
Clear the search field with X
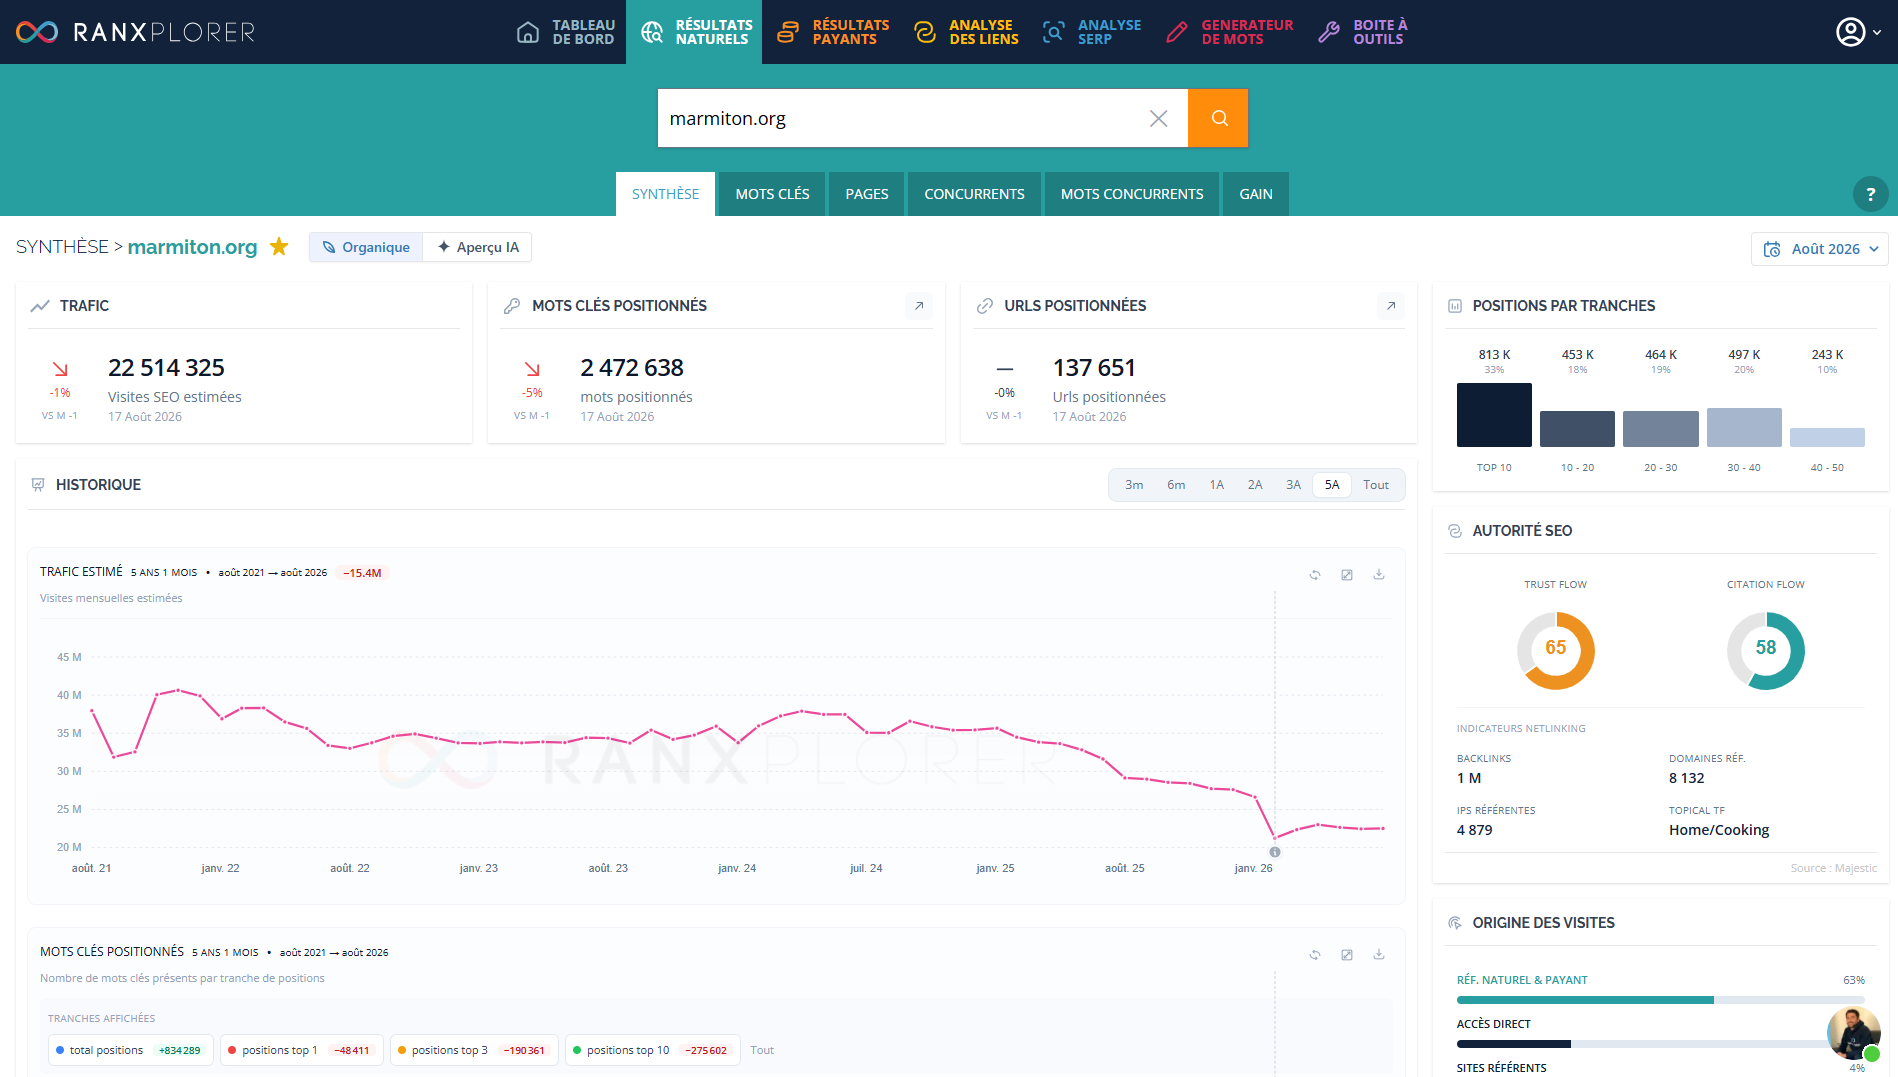[1158, 118]
